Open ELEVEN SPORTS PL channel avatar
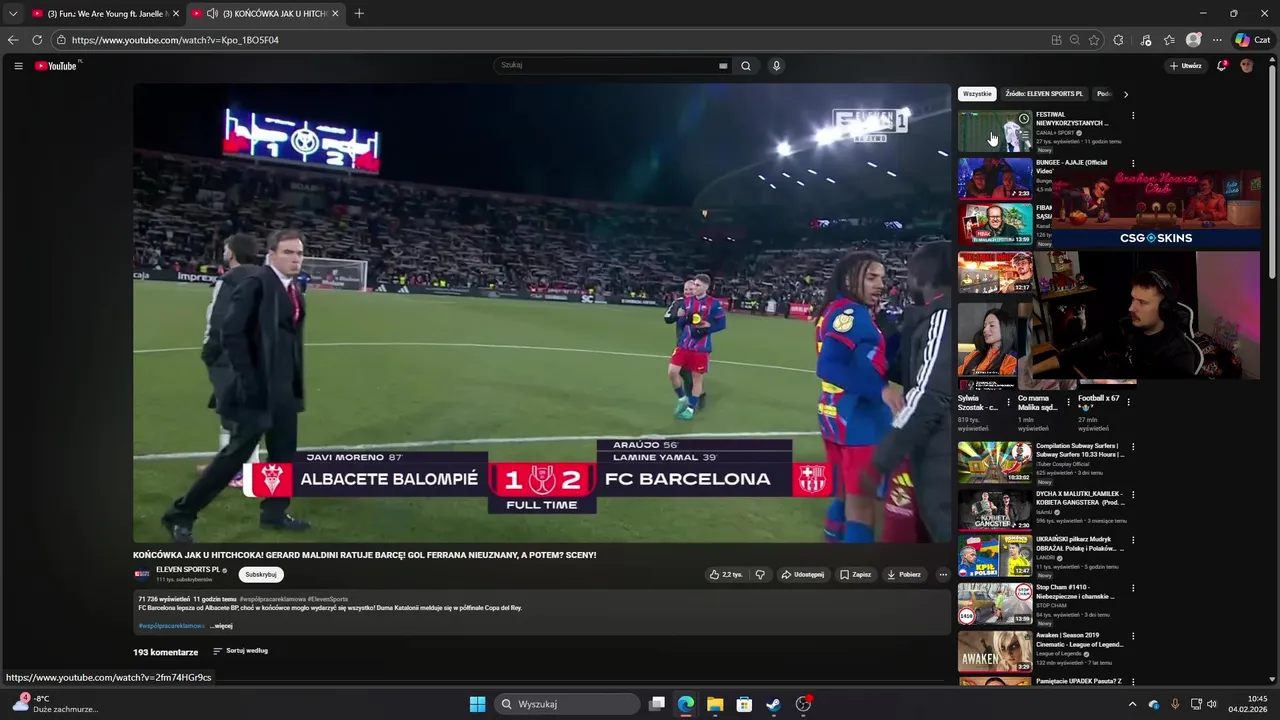 [142, 574]
